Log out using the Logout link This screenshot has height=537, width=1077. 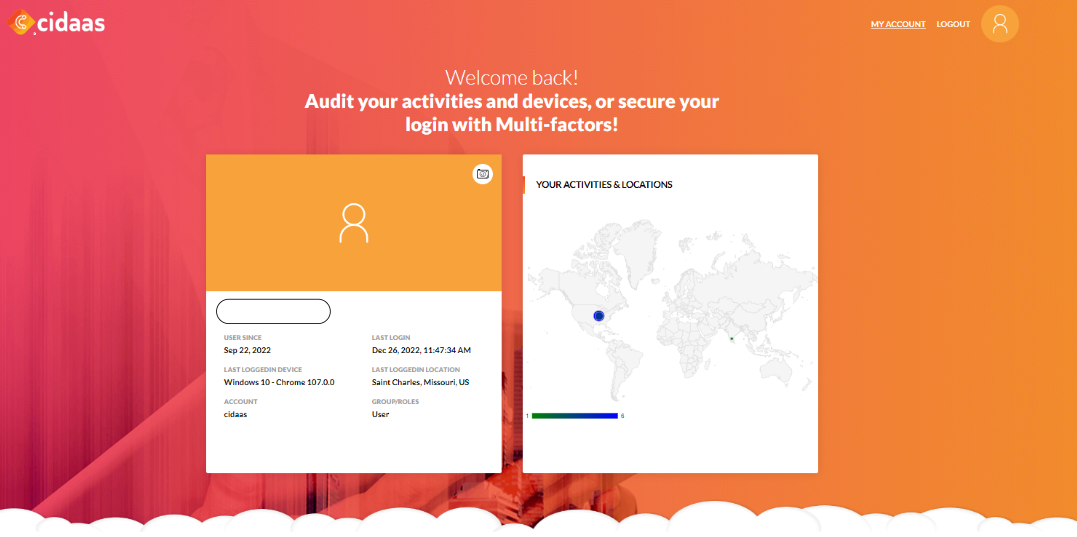tap(953, 24)
